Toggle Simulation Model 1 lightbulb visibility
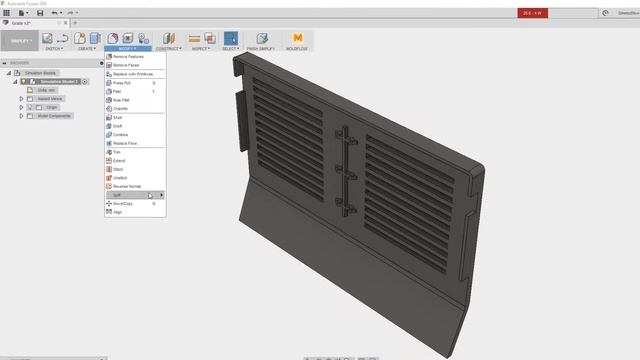 coord(24,82)
